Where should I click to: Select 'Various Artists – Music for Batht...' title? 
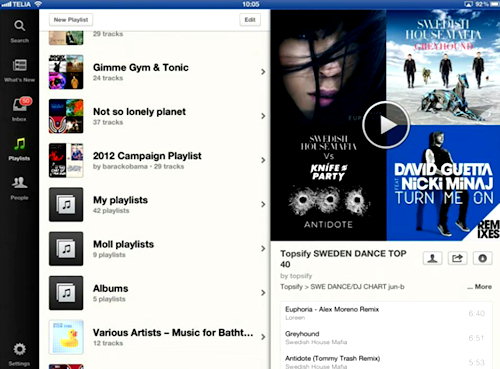[173, 333]
